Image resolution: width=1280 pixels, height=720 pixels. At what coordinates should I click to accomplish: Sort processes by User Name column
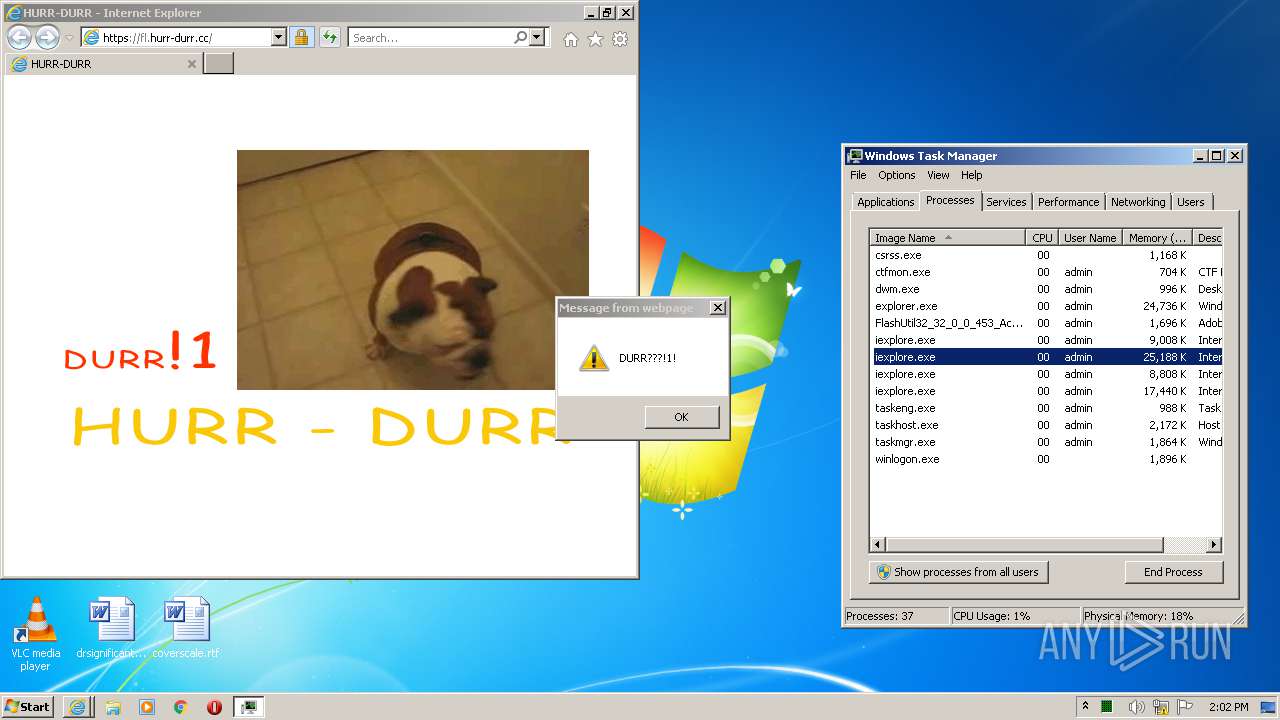point(1089,238)
